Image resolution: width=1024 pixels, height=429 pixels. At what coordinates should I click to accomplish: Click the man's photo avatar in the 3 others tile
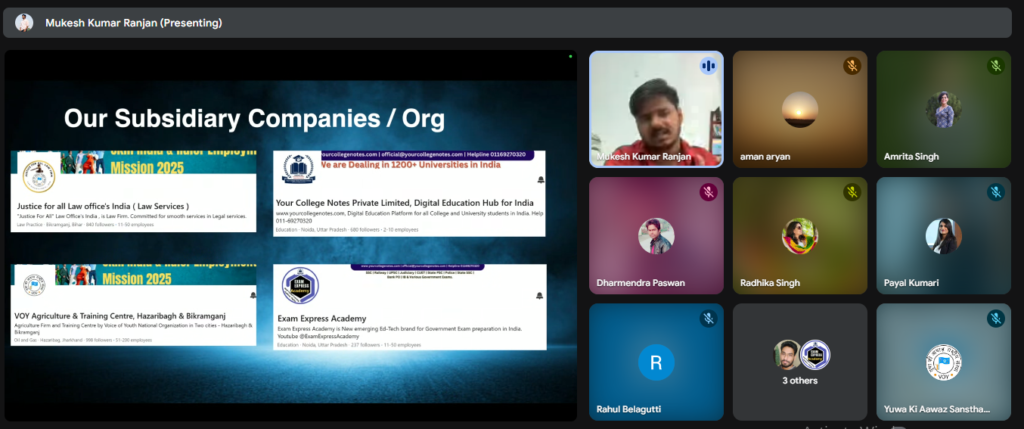(787, 355)
